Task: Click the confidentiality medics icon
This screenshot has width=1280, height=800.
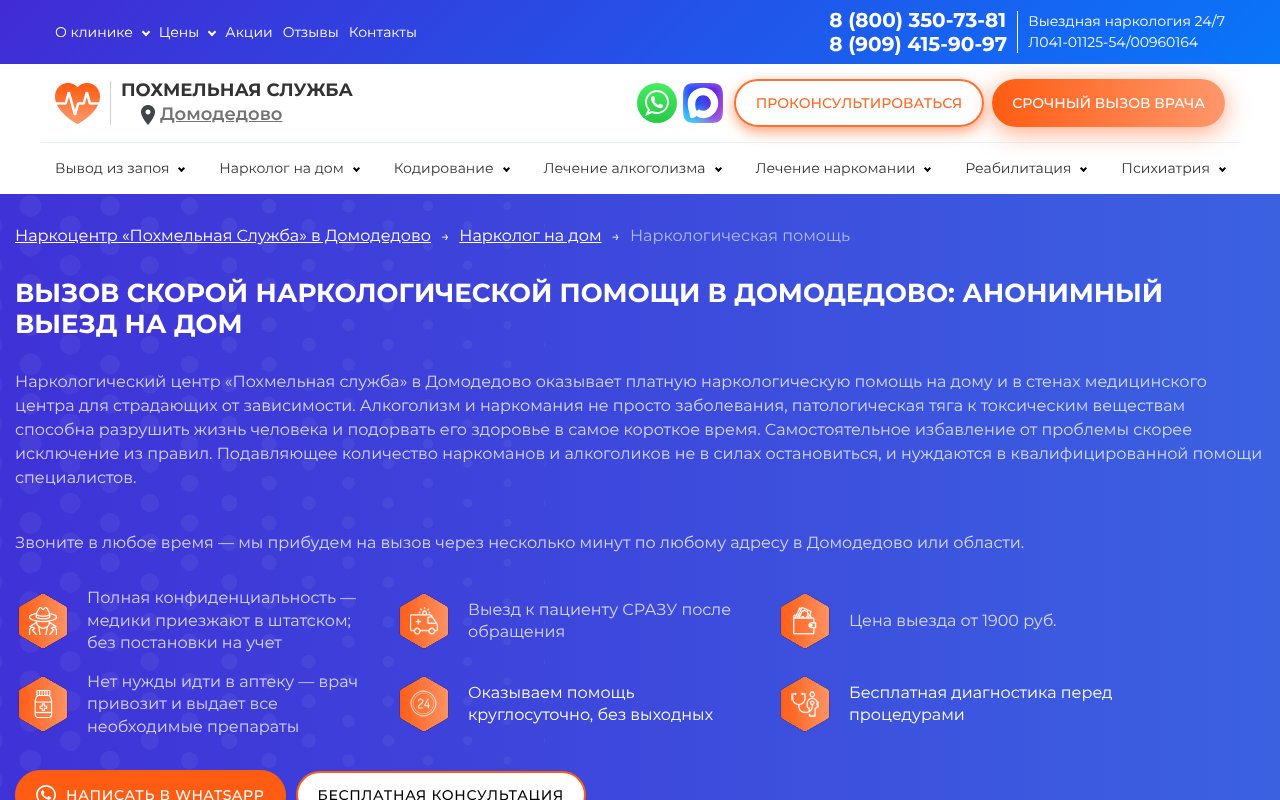Action: (x=43, y=621)
